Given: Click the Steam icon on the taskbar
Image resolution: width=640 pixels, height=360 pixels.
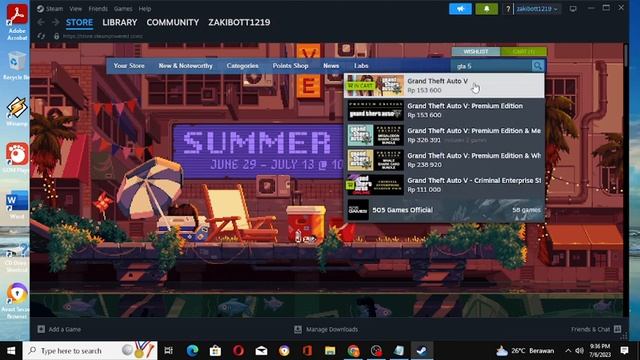Looking at the screenshot, I should click(422, 351).
